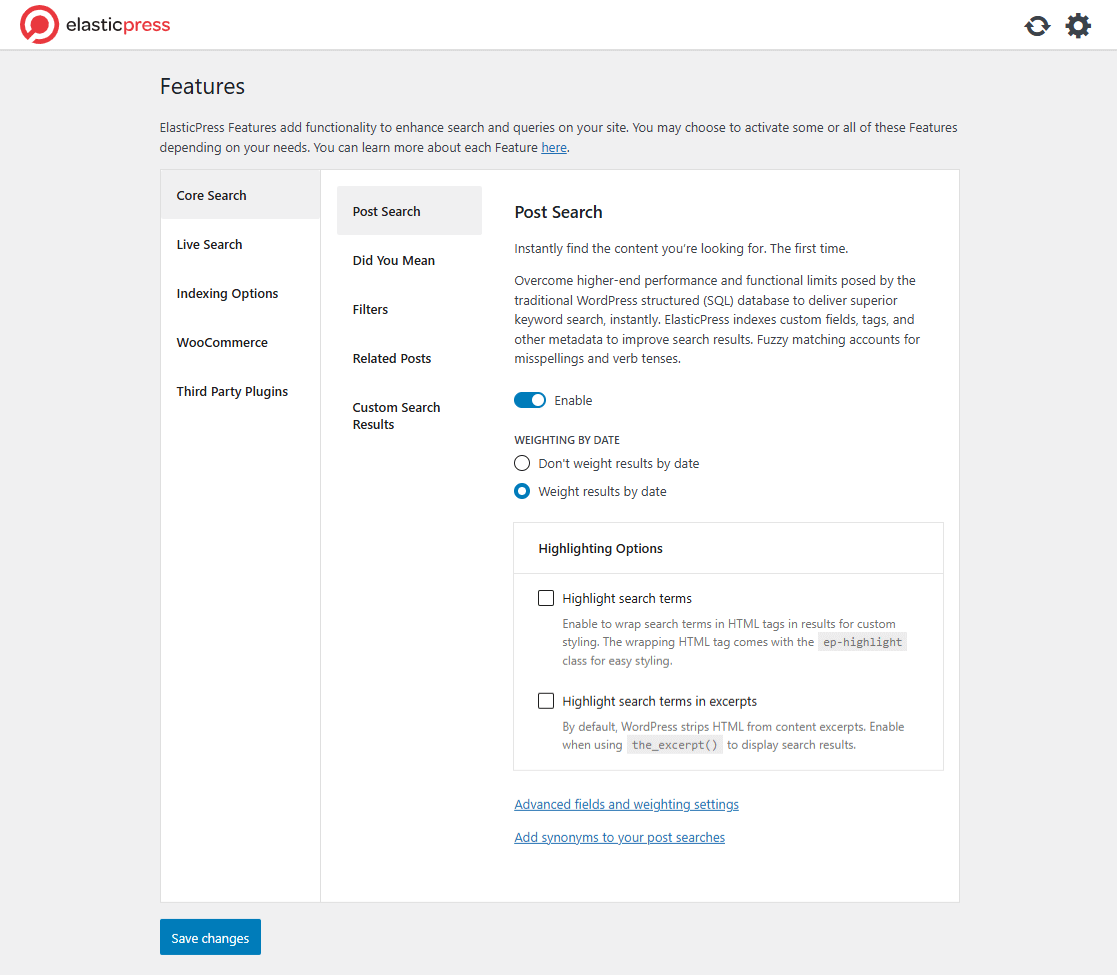Image resolution: width=1117 pixels, height=975 pixels.
Task: Open the sync icon in the header
Action: coord(1037,26)
